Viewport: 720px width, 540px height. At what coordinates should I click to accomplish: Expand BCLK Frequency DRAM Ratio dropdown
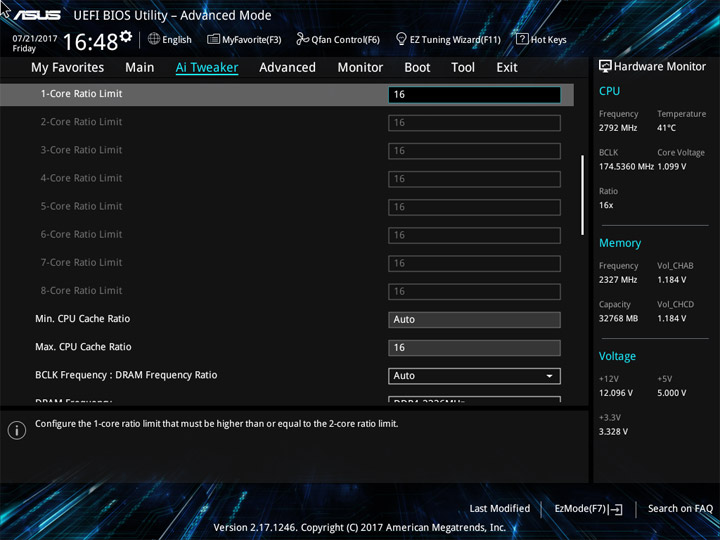pyautogui.click(x=474, y=376)
